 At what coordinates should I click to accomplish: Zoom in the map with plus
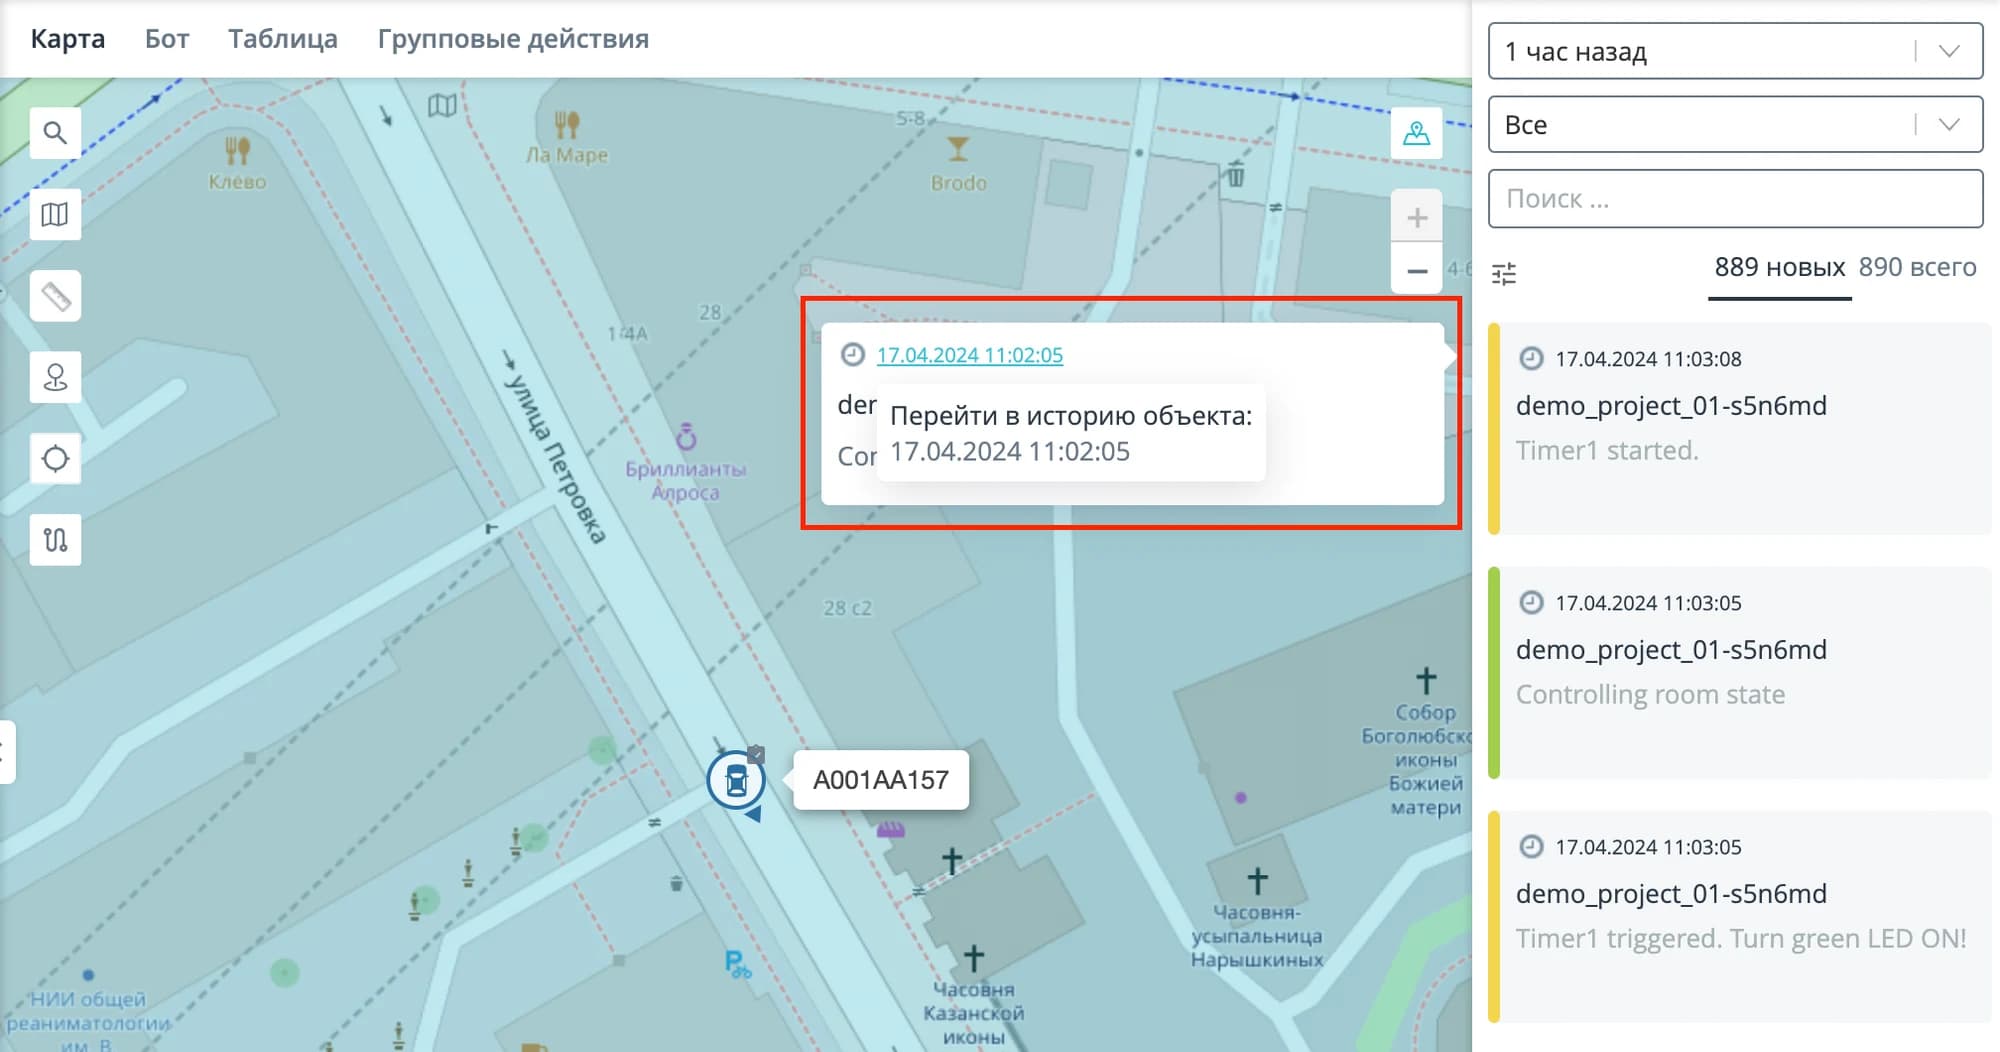point(1416,217)
